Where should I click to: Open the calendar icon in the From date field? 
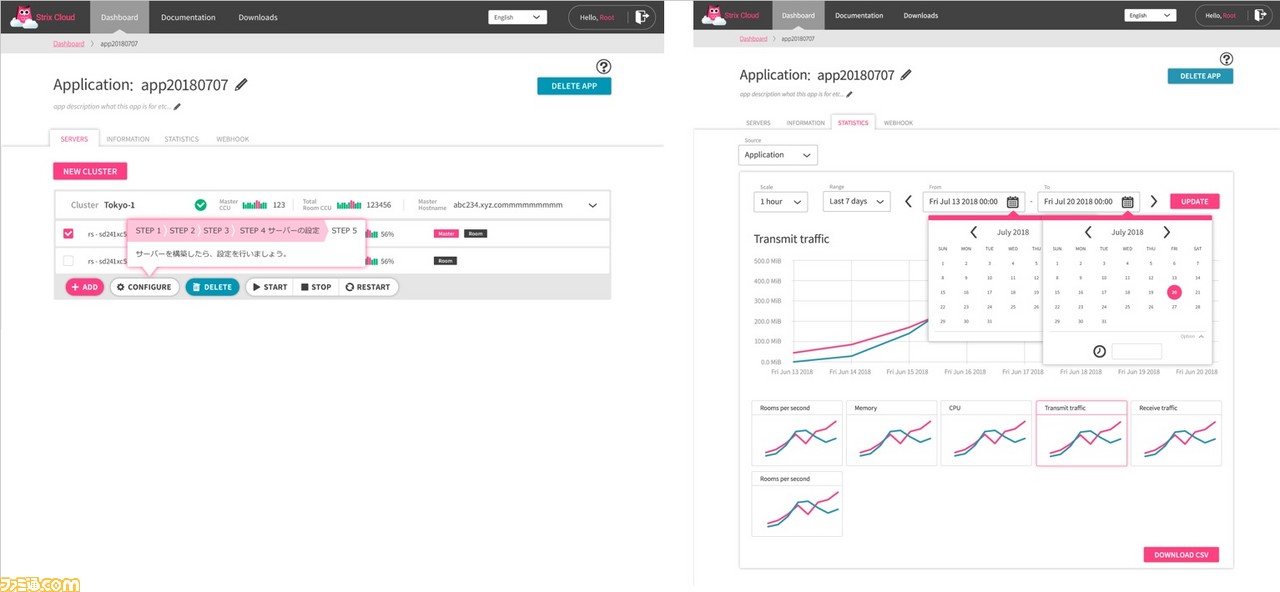pyautogui.click(x=1012, y=202)
